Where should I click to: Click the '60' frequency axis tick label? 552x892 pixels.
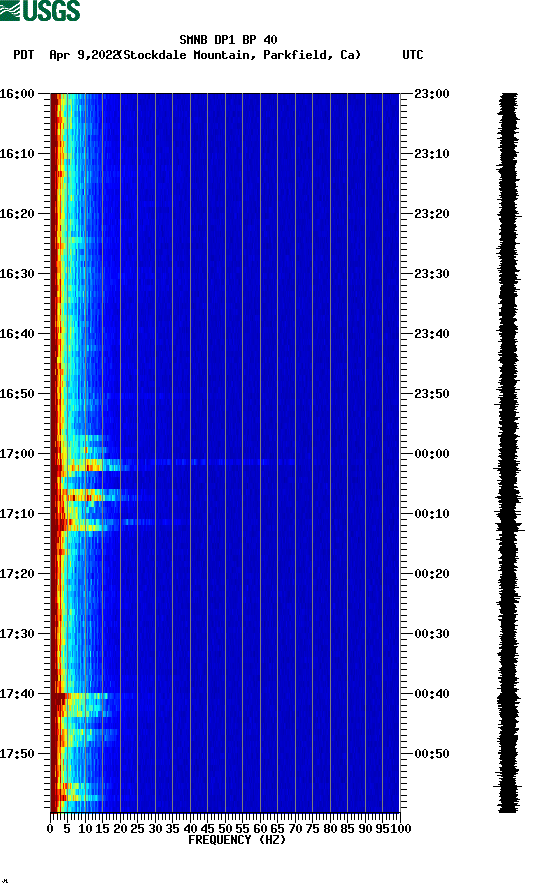(260, 829)
